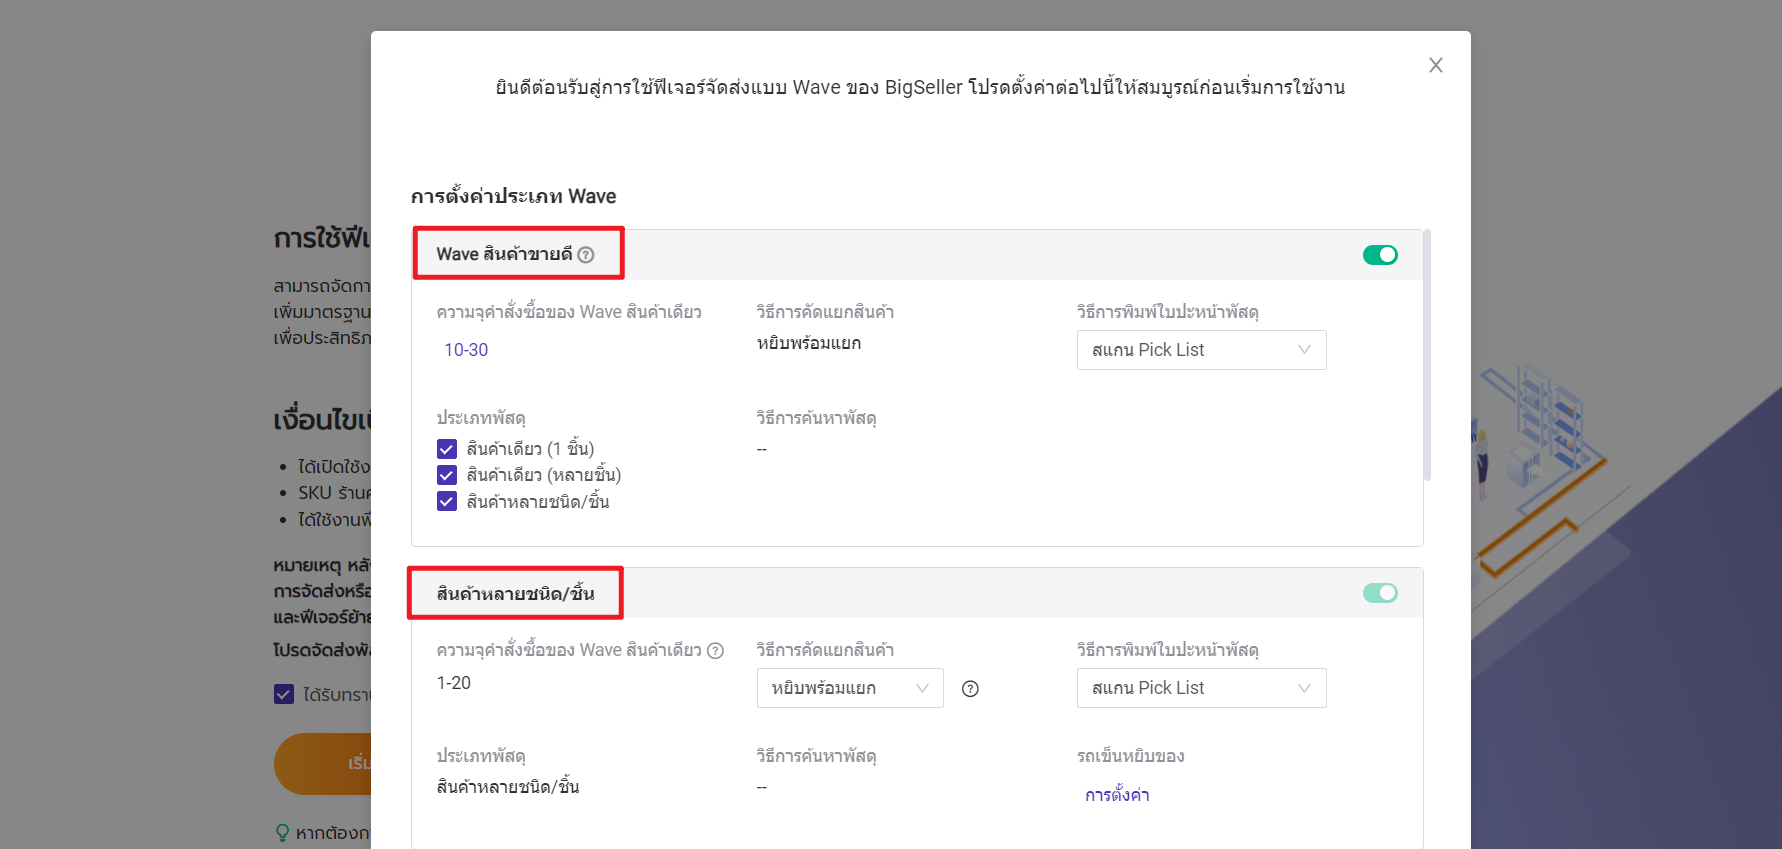Open second section สแกน Pick List dropdown
Image resolution: width=1782 pixels, height=849 pixels.
tap(1201, 688)
